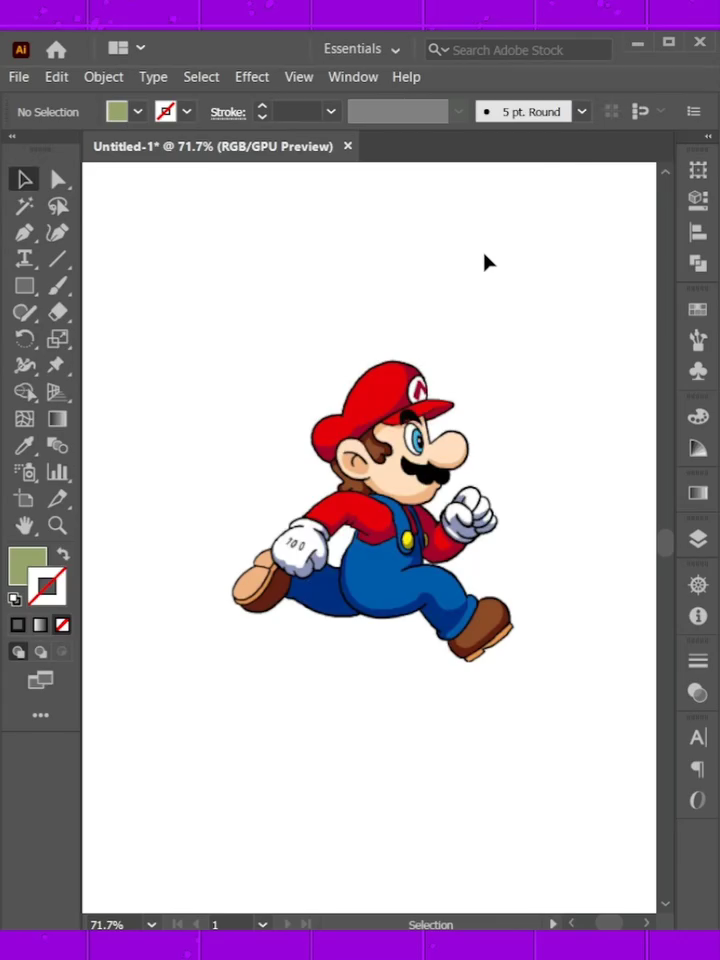Select the Lasso tool

pyautogui.click(x=58, y=206)
